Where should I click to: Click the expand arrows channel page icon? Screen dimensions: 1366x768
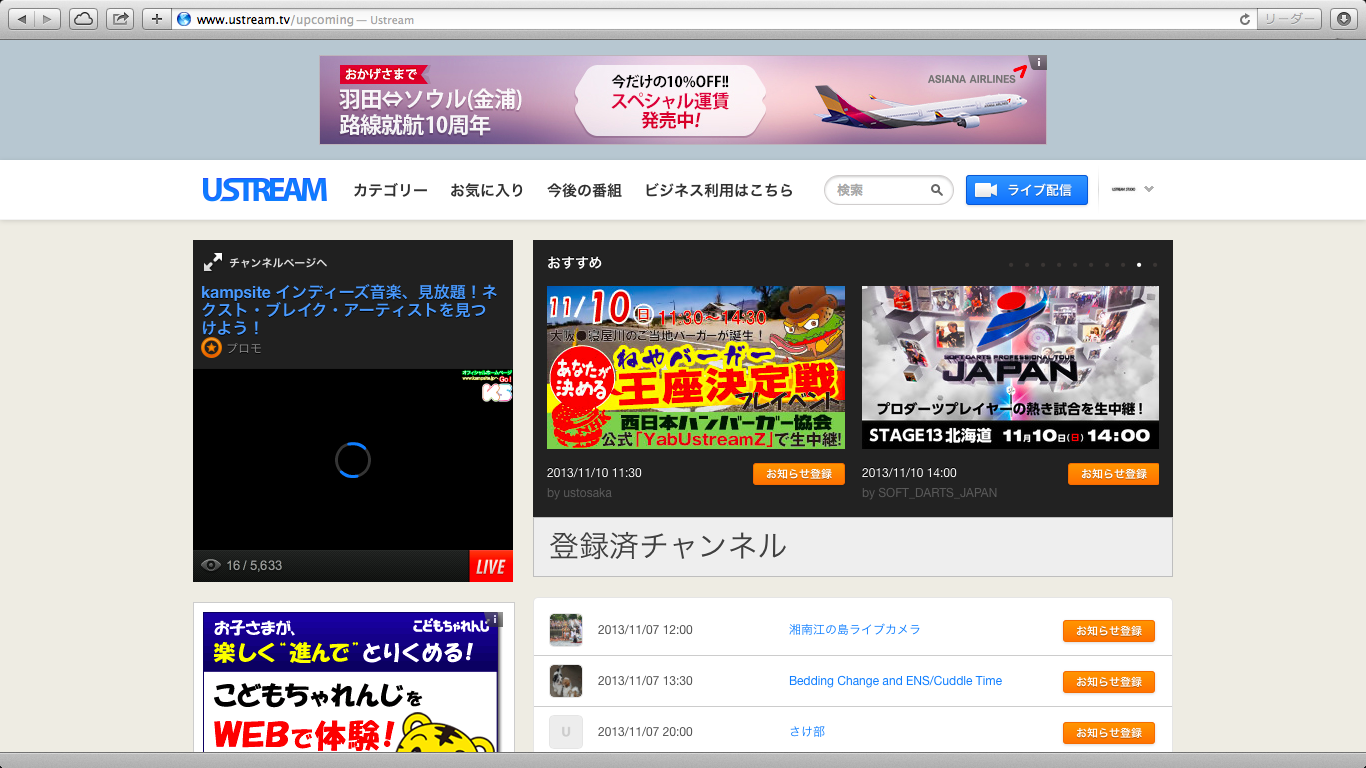(x=213, y=262)
